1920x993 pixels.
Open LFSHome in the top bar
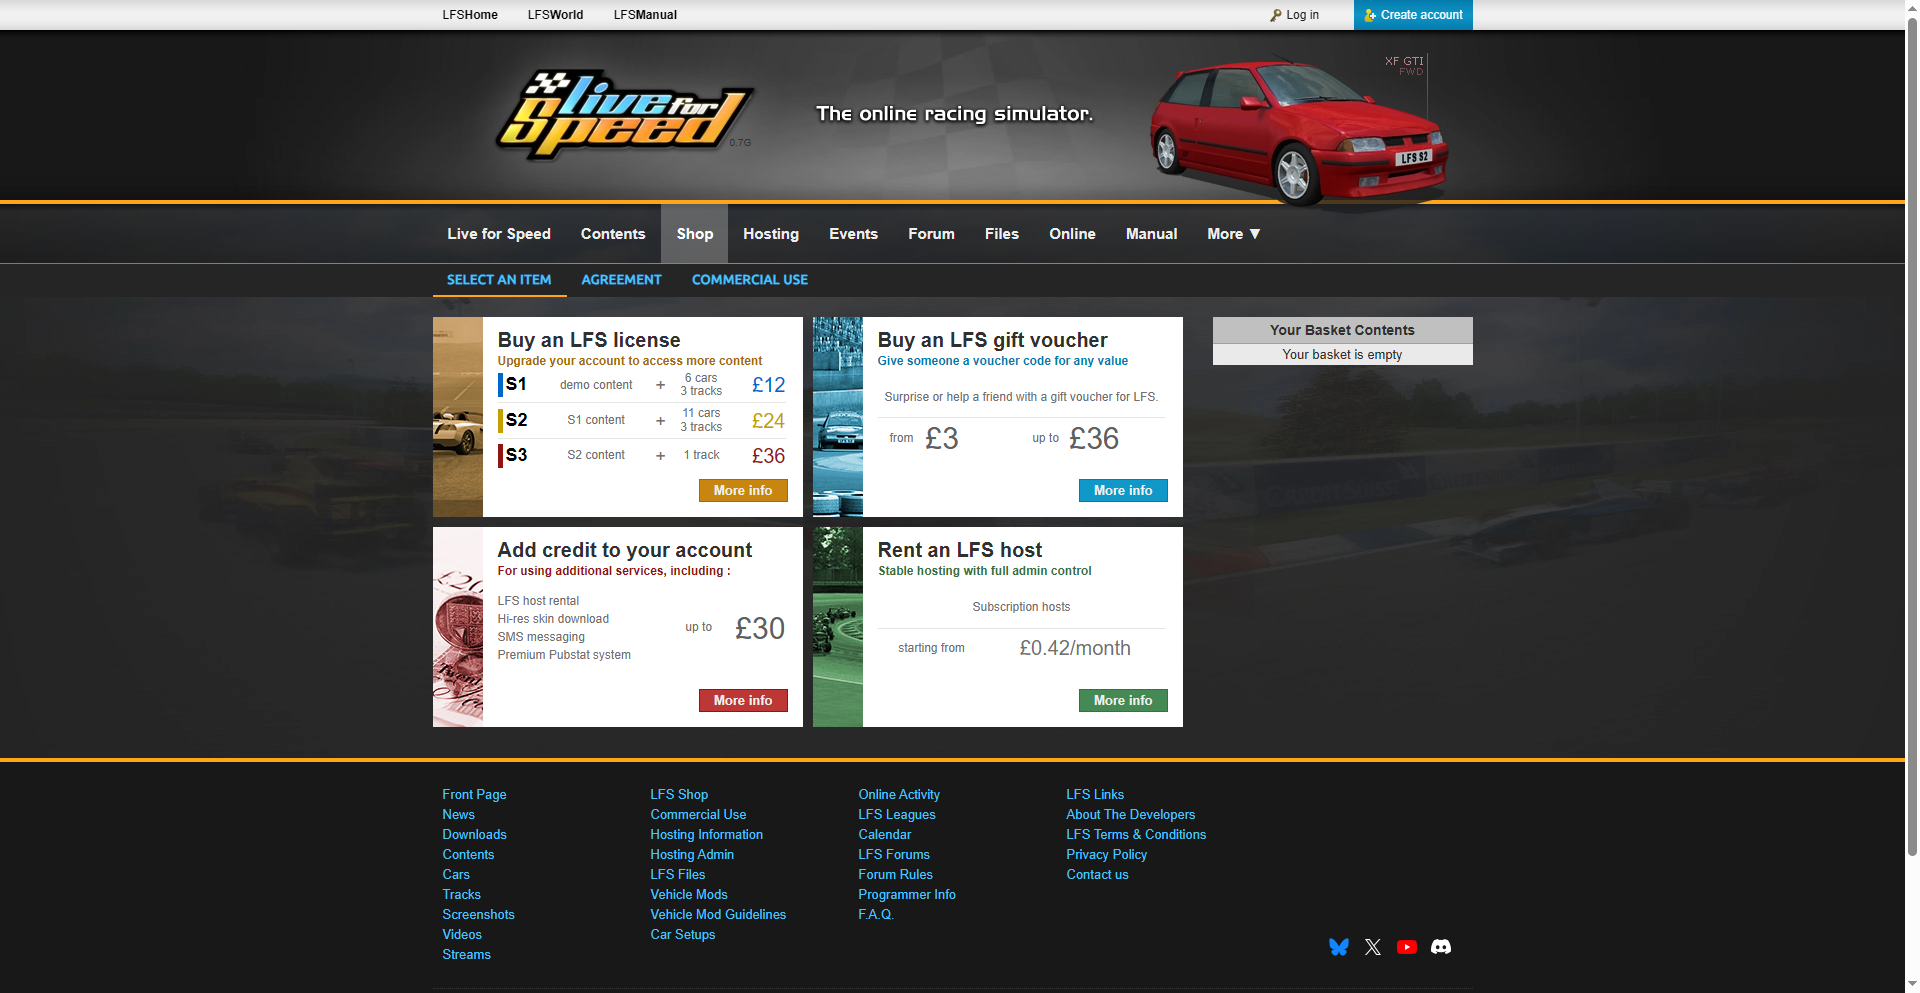[x=470, y=15]
